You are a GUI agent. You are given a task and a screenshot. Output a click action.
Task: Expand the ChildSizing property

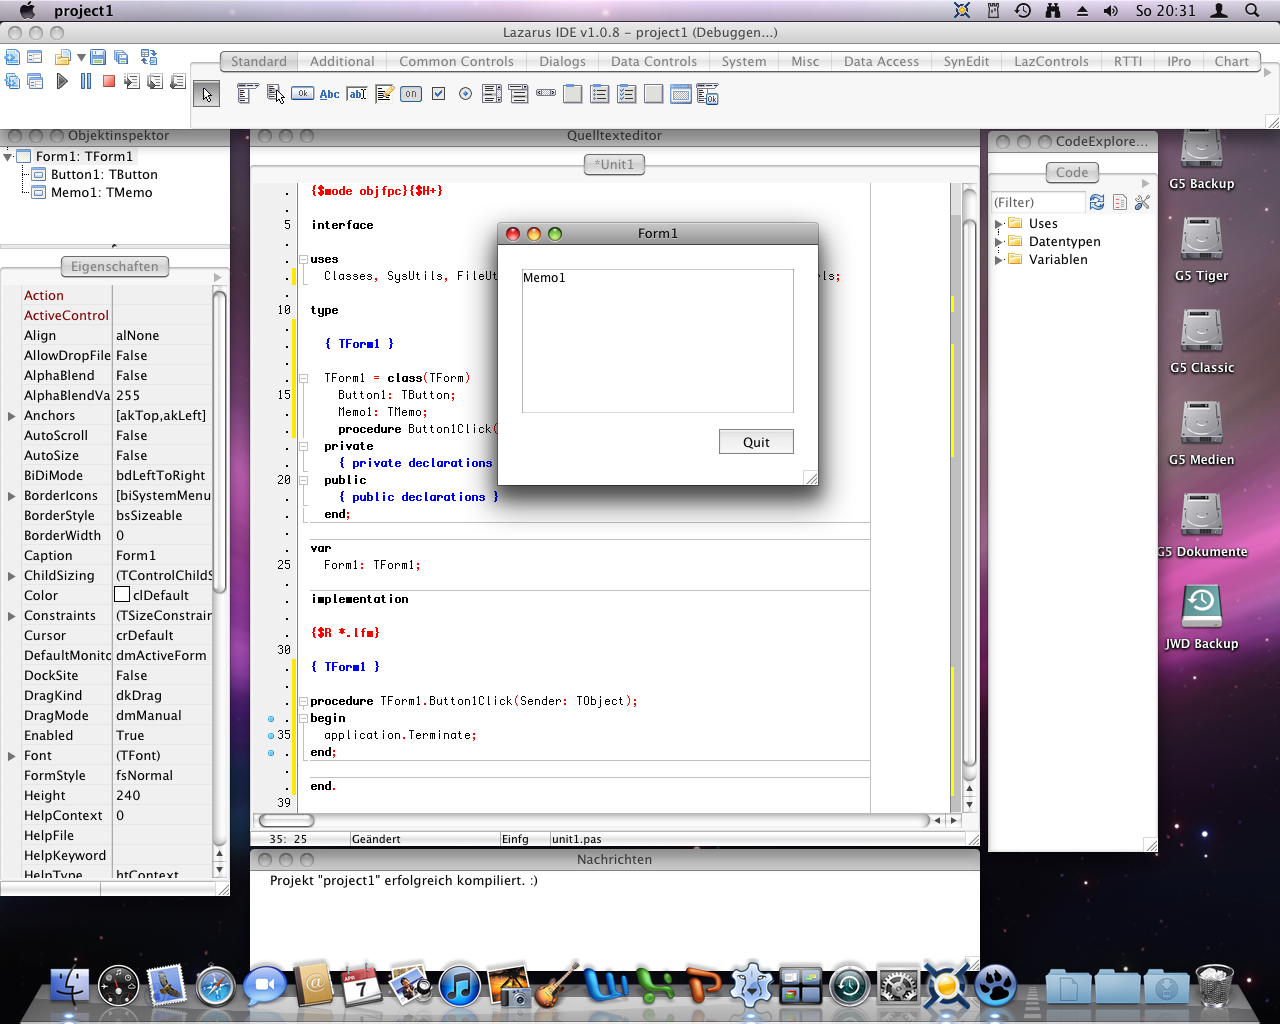[11, 575]
